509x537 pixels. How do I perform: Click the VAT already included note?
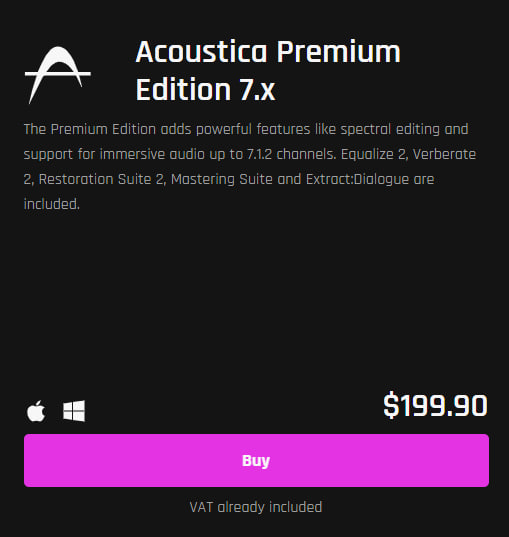pyautogui.click(x=256, y=507)
